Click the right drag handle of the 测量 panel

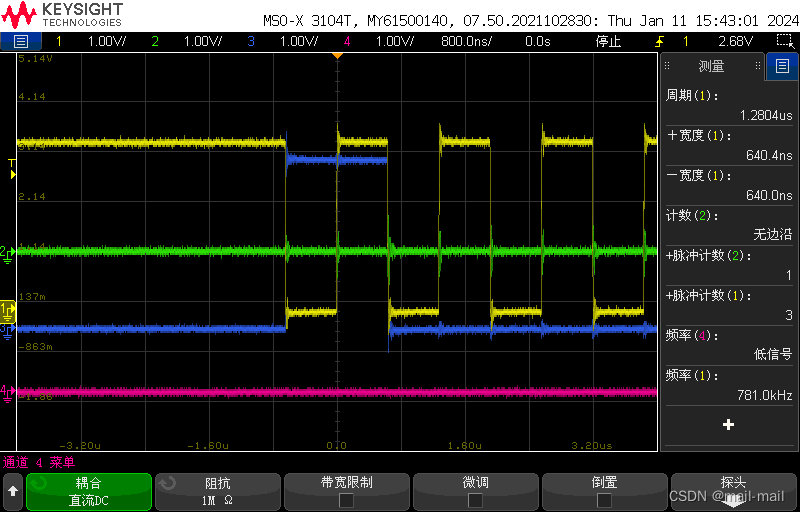758,66
